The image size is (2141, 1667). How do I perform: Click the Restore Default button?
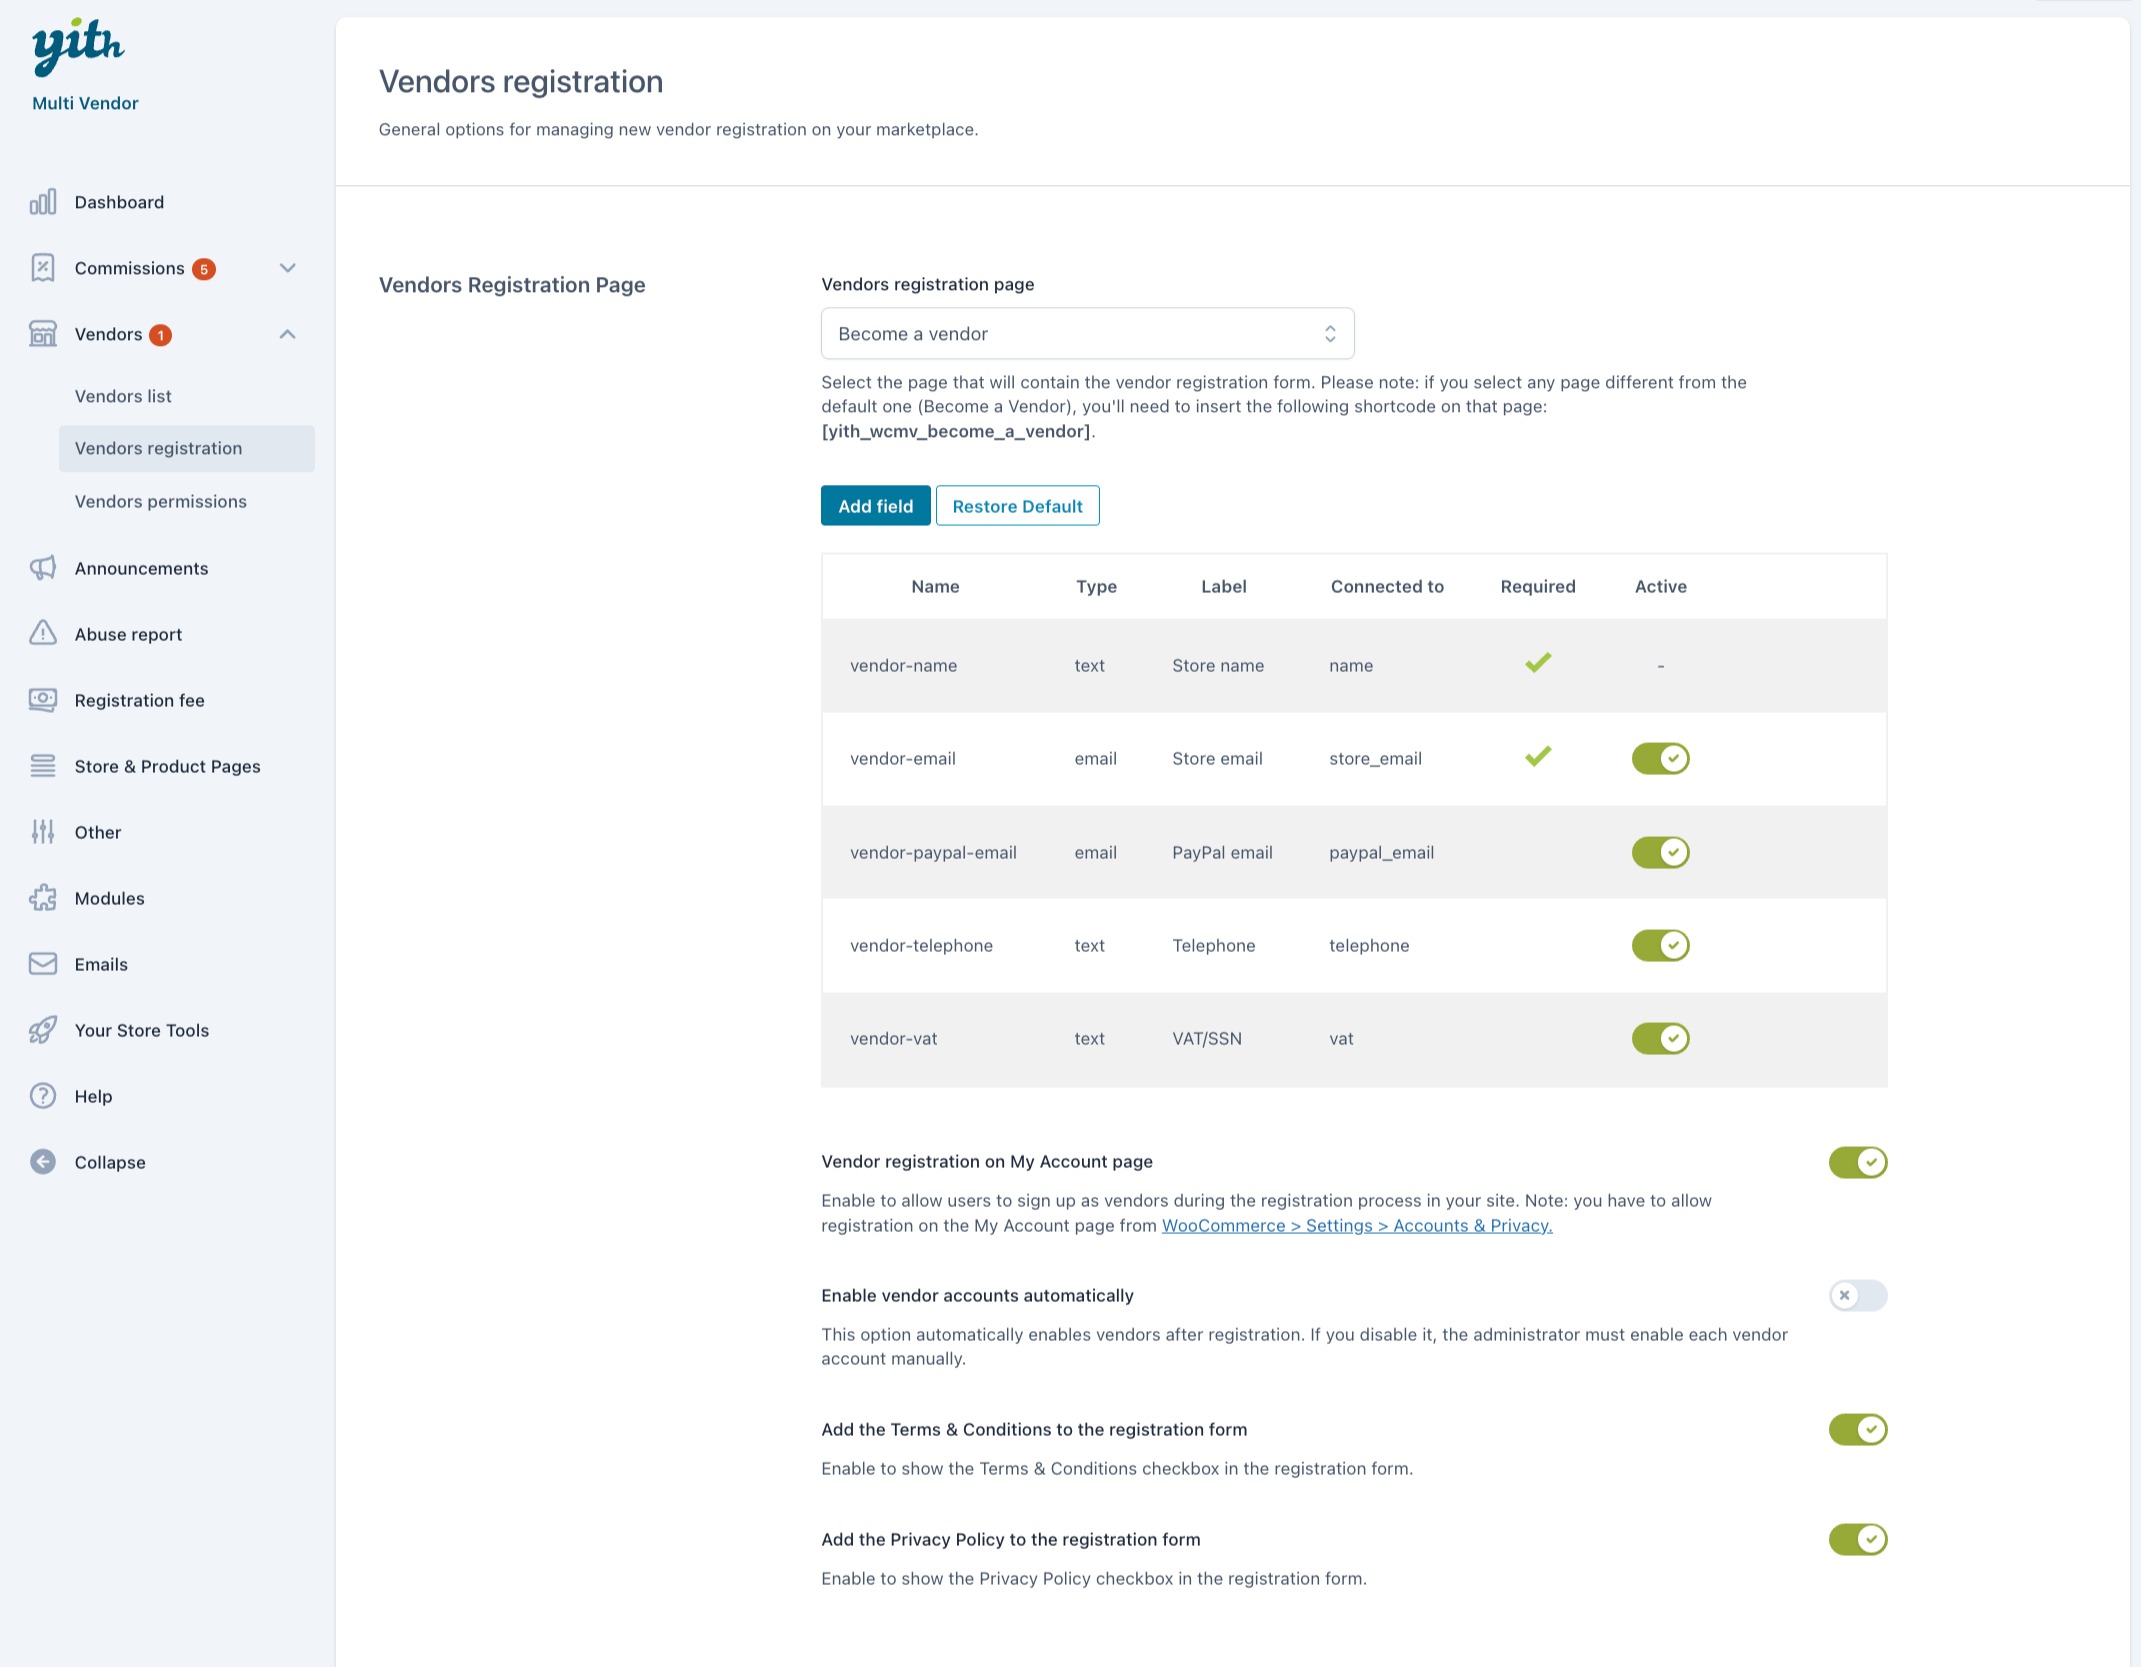1017,506
